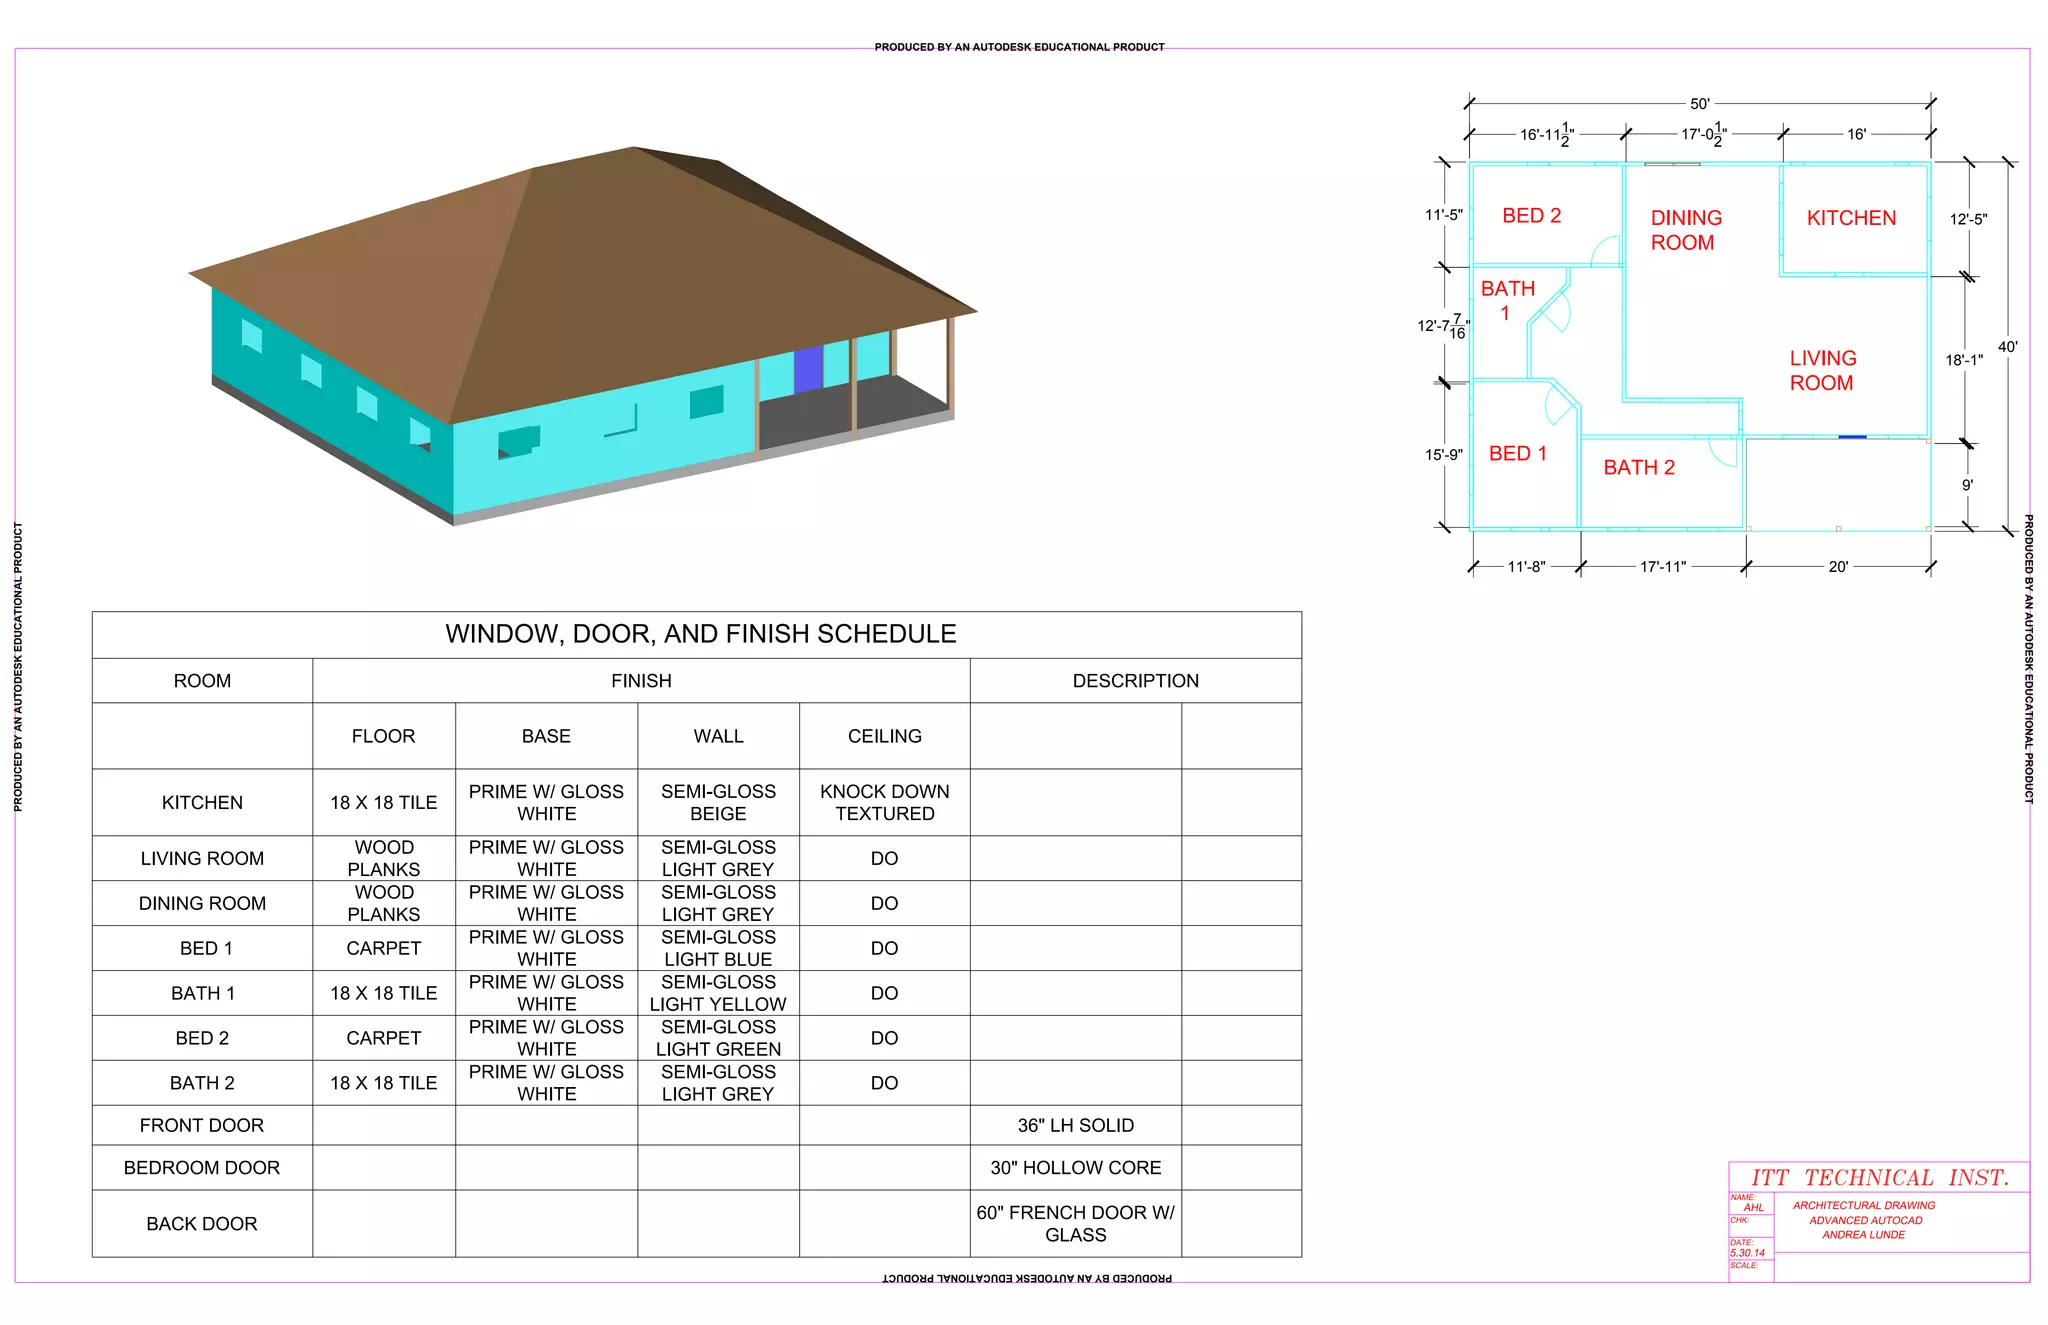The width and height of the screenshot is (2048, 1325).
Task: Click the DESCRIPTION column header in schedule
Action: tap(1135, 681)
